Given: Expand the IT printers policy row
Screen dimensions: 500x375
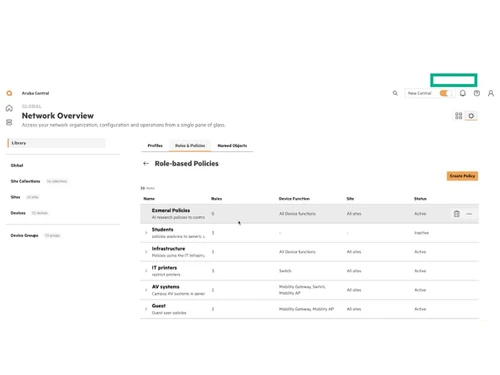Looking at the screenshot, I should click(x=146, y=271).
